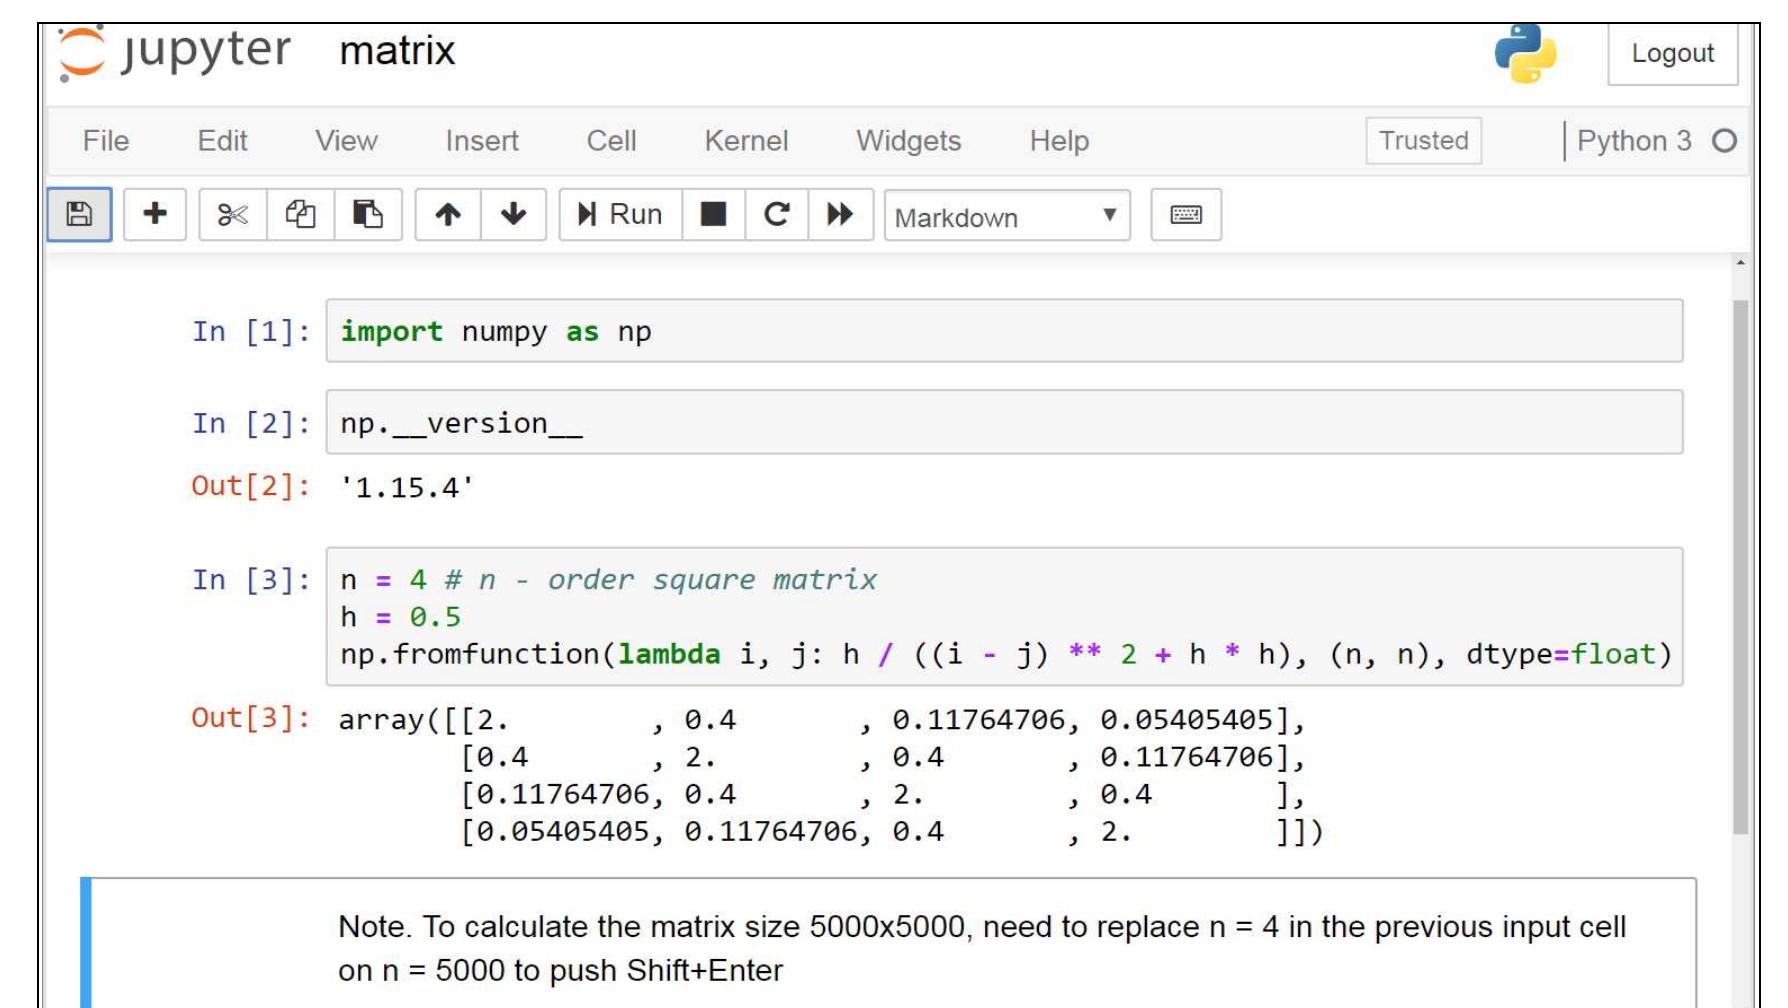Click the Trusted notebook button

1424,141
